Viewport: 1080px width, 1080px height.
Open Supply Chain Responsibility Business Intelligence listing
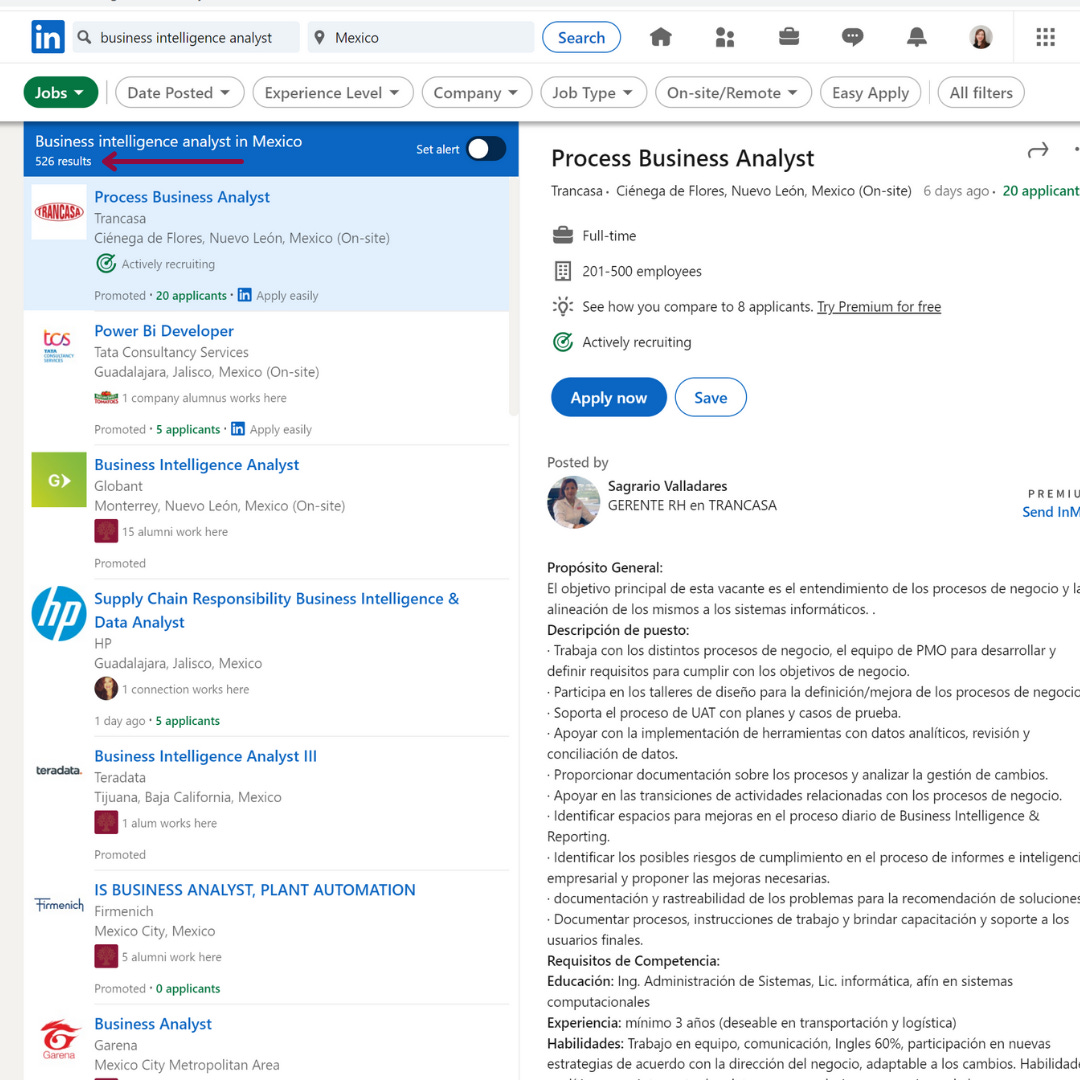point(276,610)
